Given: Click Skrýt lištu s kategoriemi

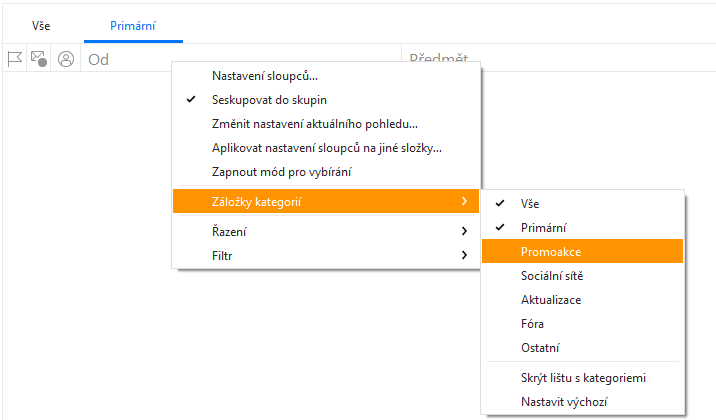Looking at the screenshot, I should [x=583, y=378].
